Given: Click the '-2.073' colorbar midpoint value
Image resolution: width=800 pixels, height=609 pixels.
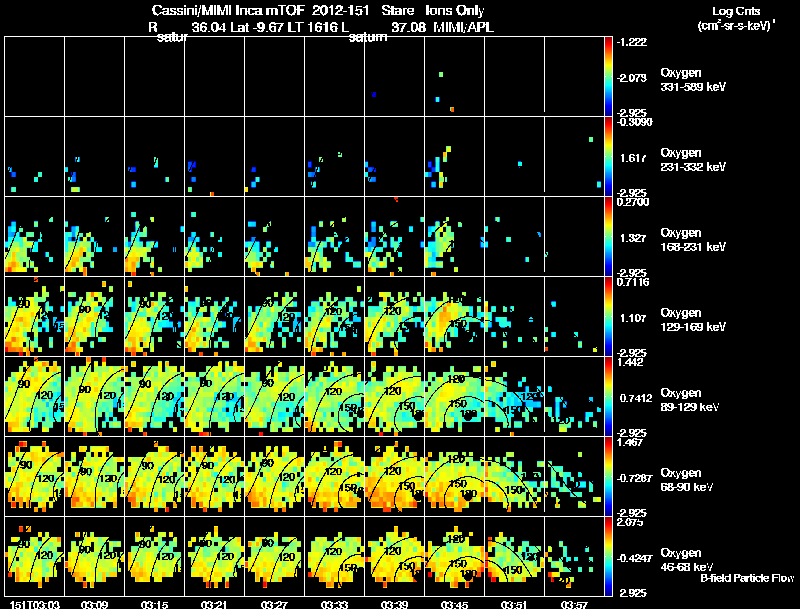Looking at the screenshot, I should tap(632, 78).
